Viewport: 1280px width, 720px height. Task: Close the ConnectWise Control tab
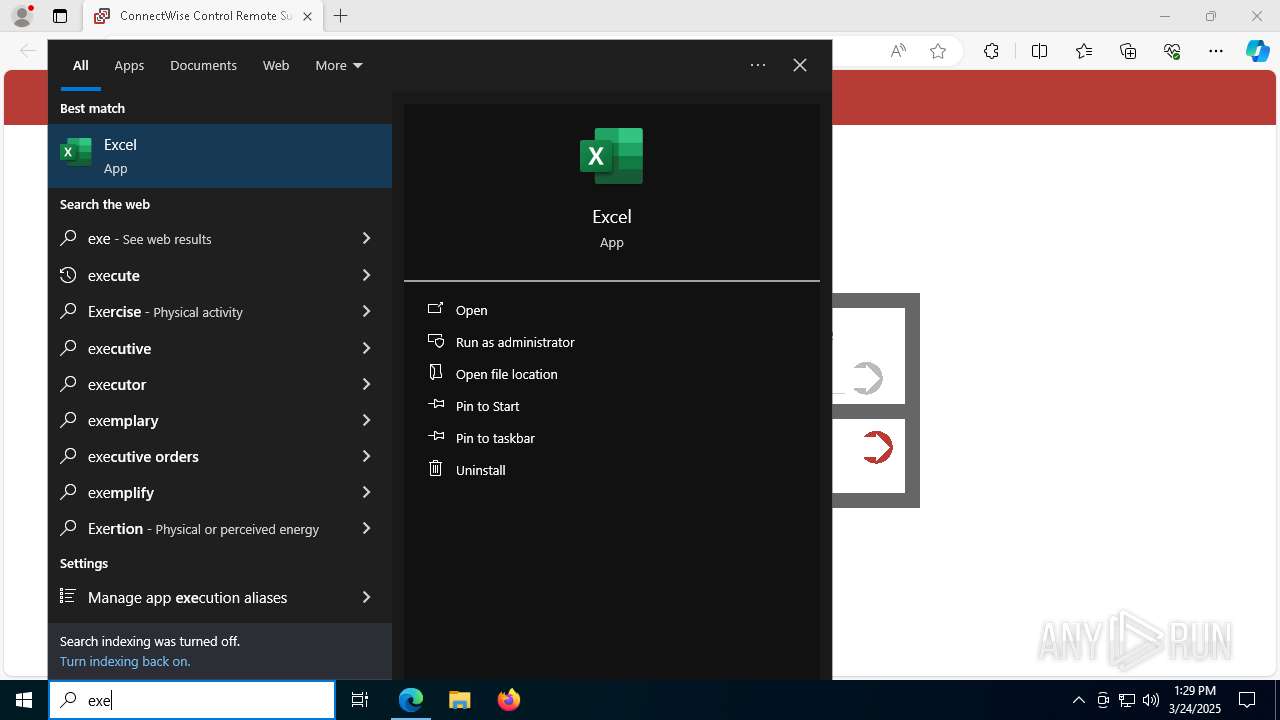307,16
